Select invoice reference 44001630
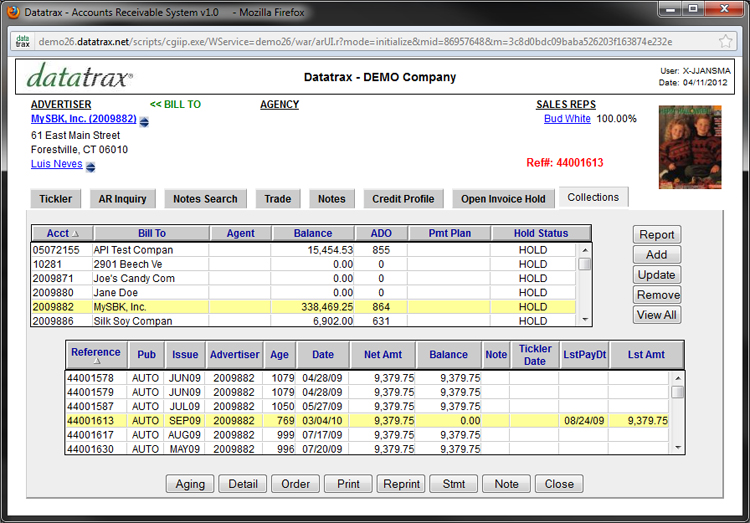This screenshot has width=750, height=523. pos(367,448)
